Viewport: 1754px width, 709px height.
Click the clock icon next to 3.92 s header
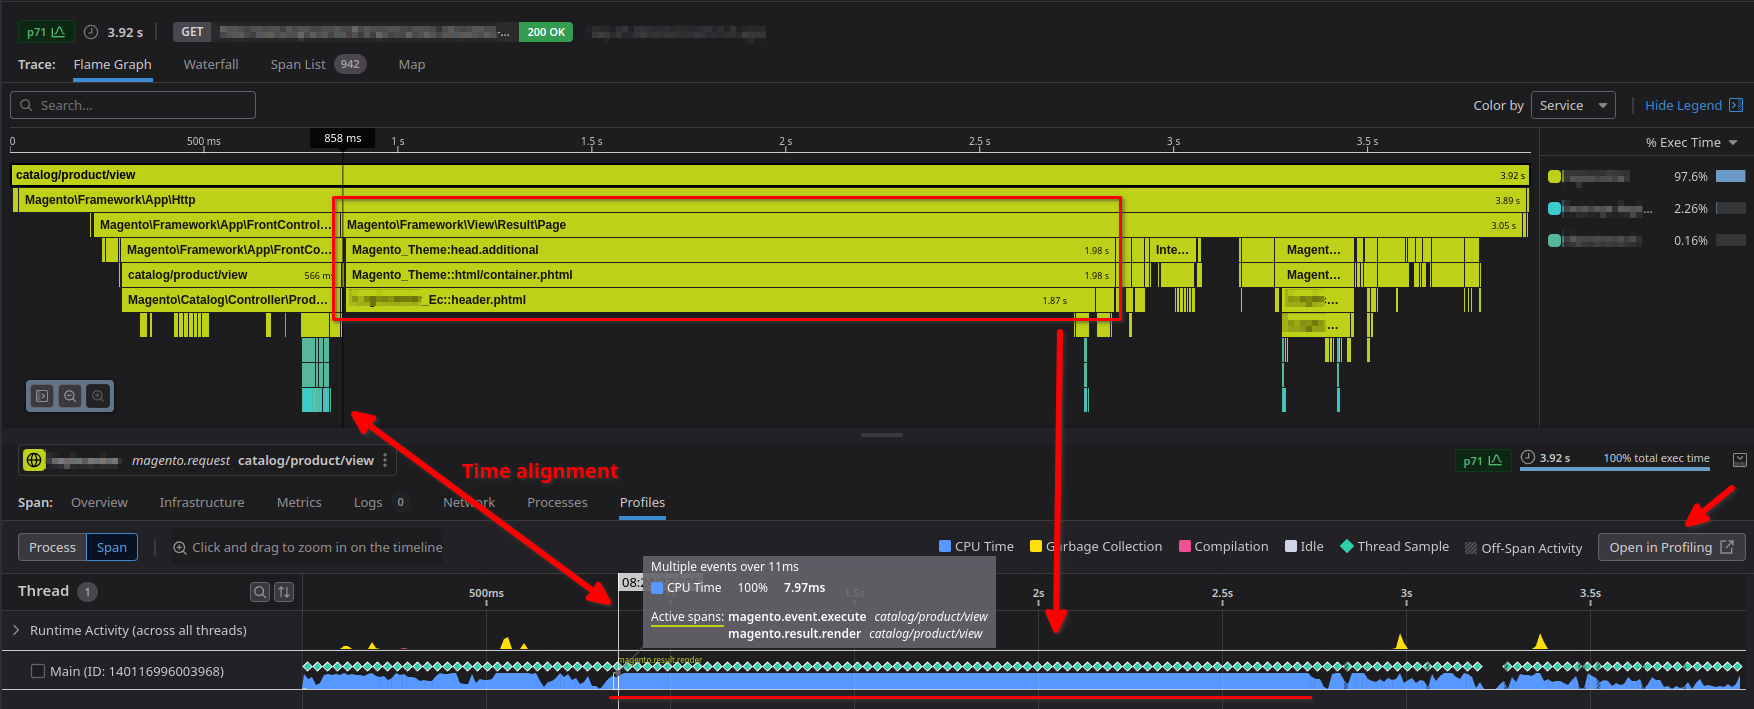[91, 32]
